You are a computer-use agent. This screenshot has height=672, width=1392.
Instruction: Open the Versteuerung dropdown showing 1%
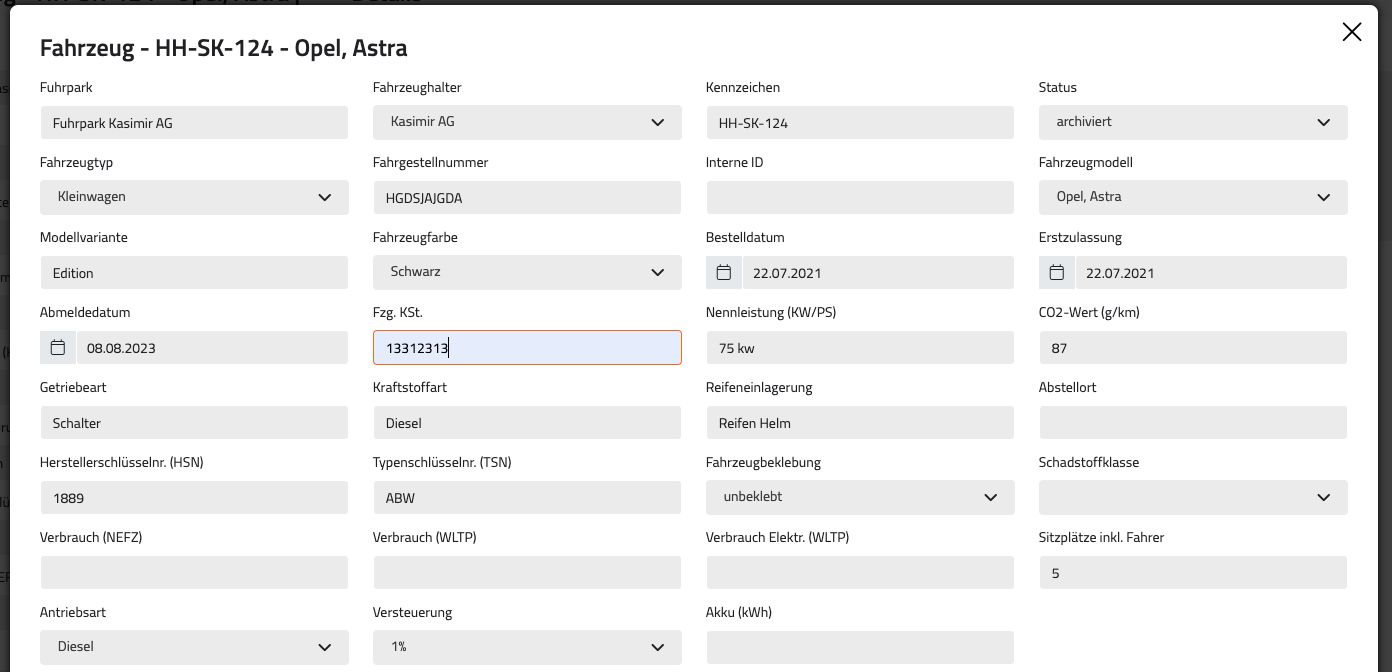[x=527, y=647]
